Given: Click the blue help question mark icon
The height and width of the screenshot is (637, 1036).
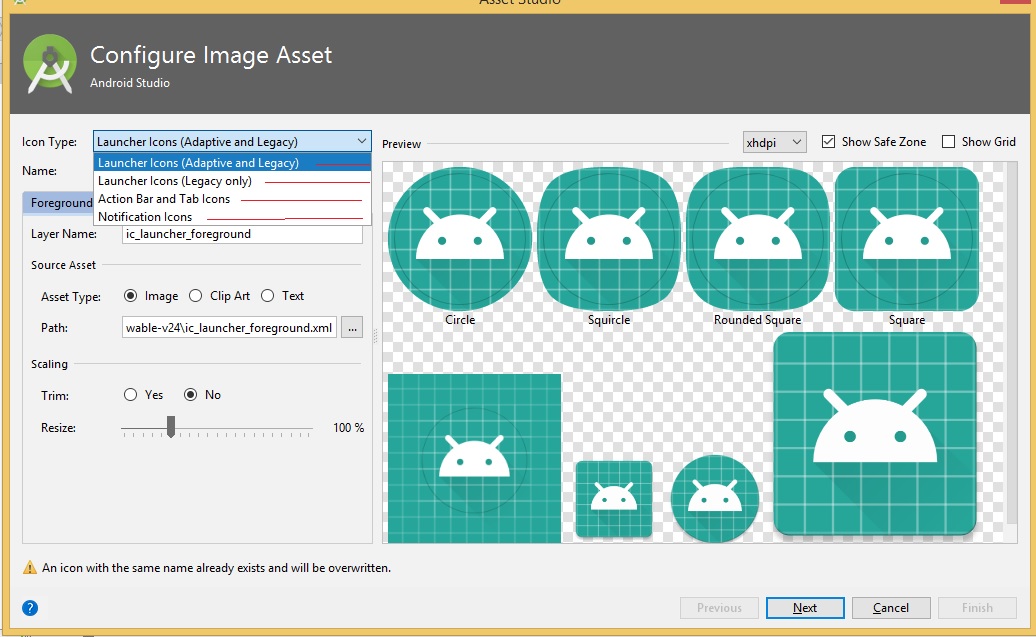Looking at the screenshot, I should click(30, 608).
